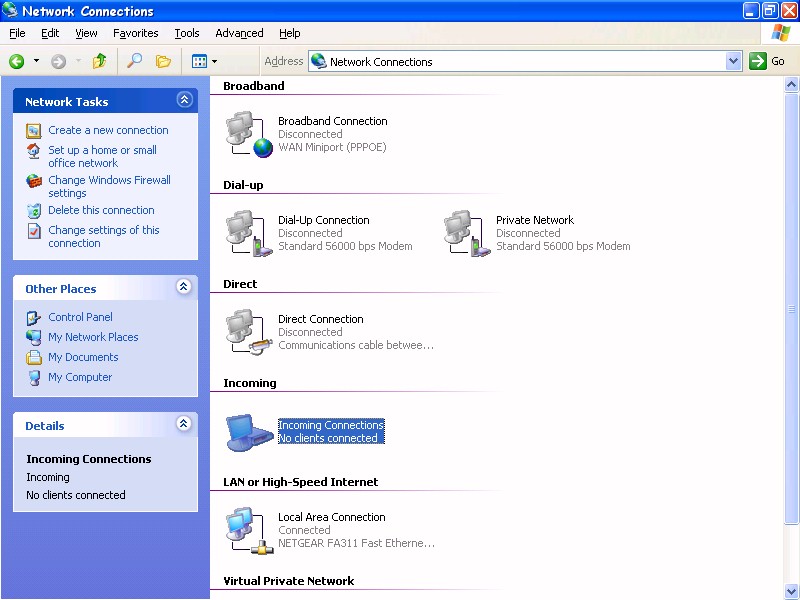The height and width of the screenshot is (600, 800).
Task: Click the Private Network name text
Action: pos(535,220)
